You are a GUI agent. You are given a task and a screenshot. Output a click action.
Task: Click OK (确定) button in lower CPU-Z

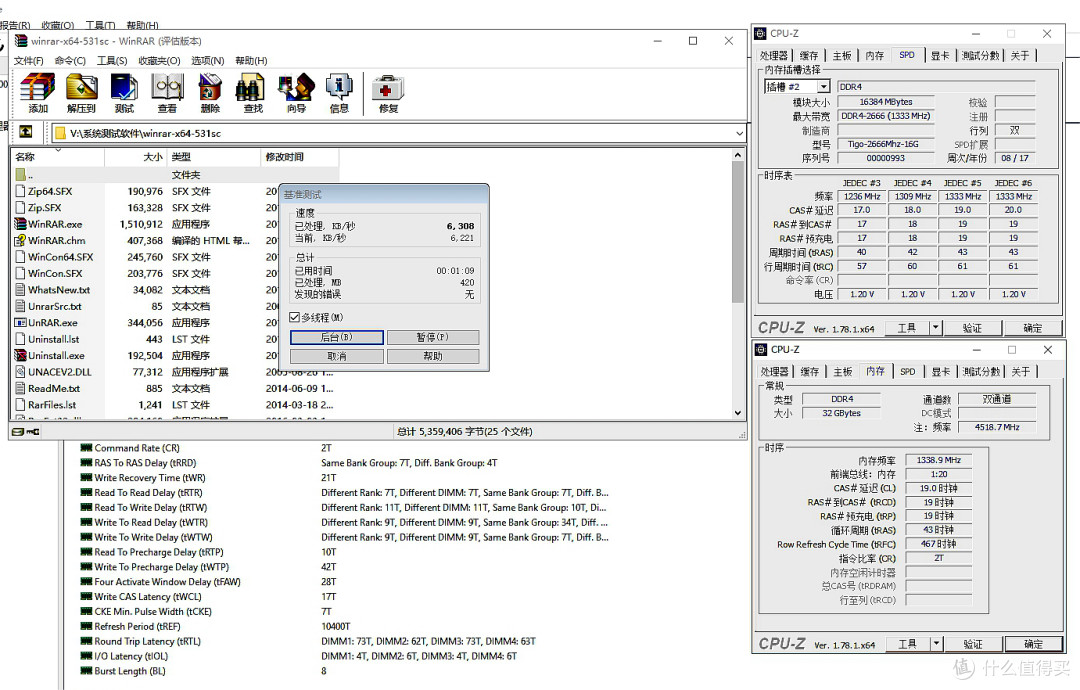click(1032, 644)
